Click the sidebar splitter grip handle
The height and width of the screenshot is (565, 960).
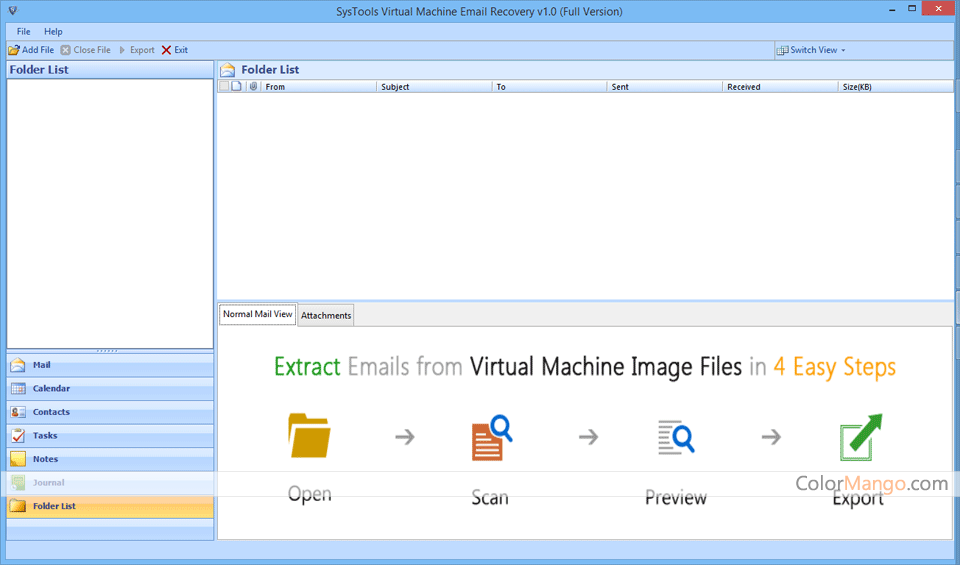(108, 350)
